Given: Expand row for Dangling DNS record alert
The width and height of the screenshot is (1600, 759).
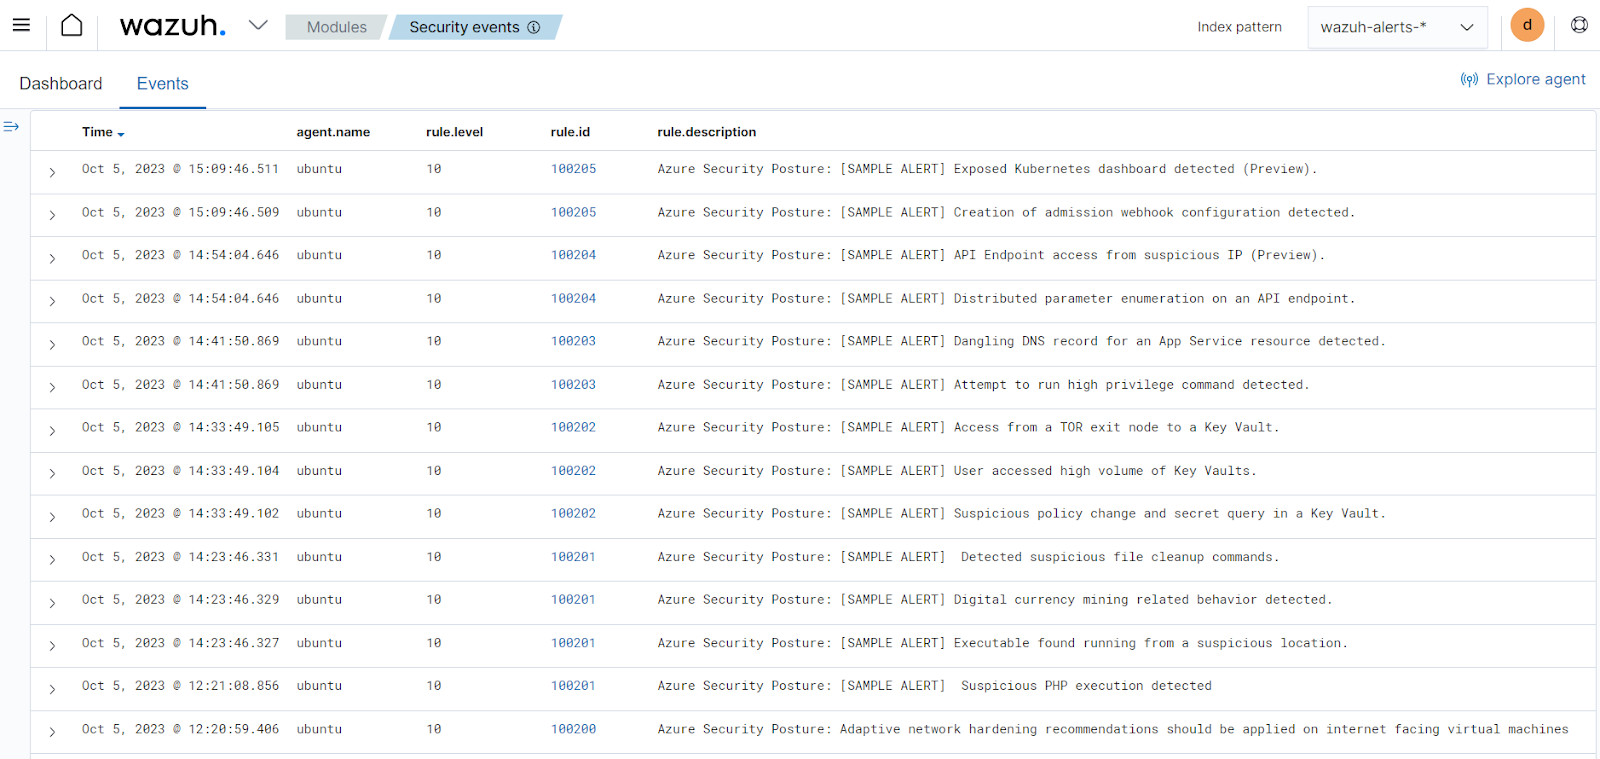Looking at the screenshot, I should coord(52,344).
